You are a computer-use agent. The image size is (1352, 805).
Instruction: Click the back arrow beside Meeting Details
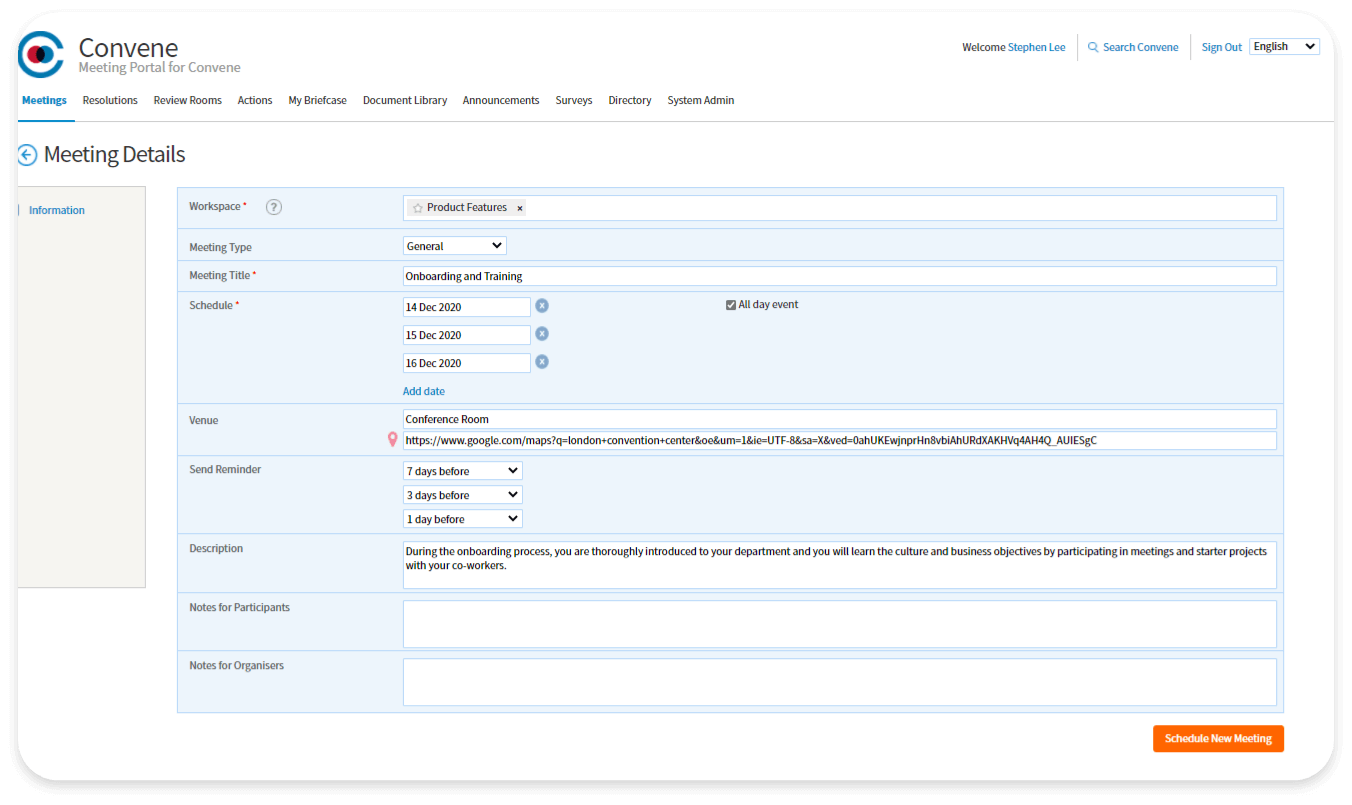pos(27,155)
